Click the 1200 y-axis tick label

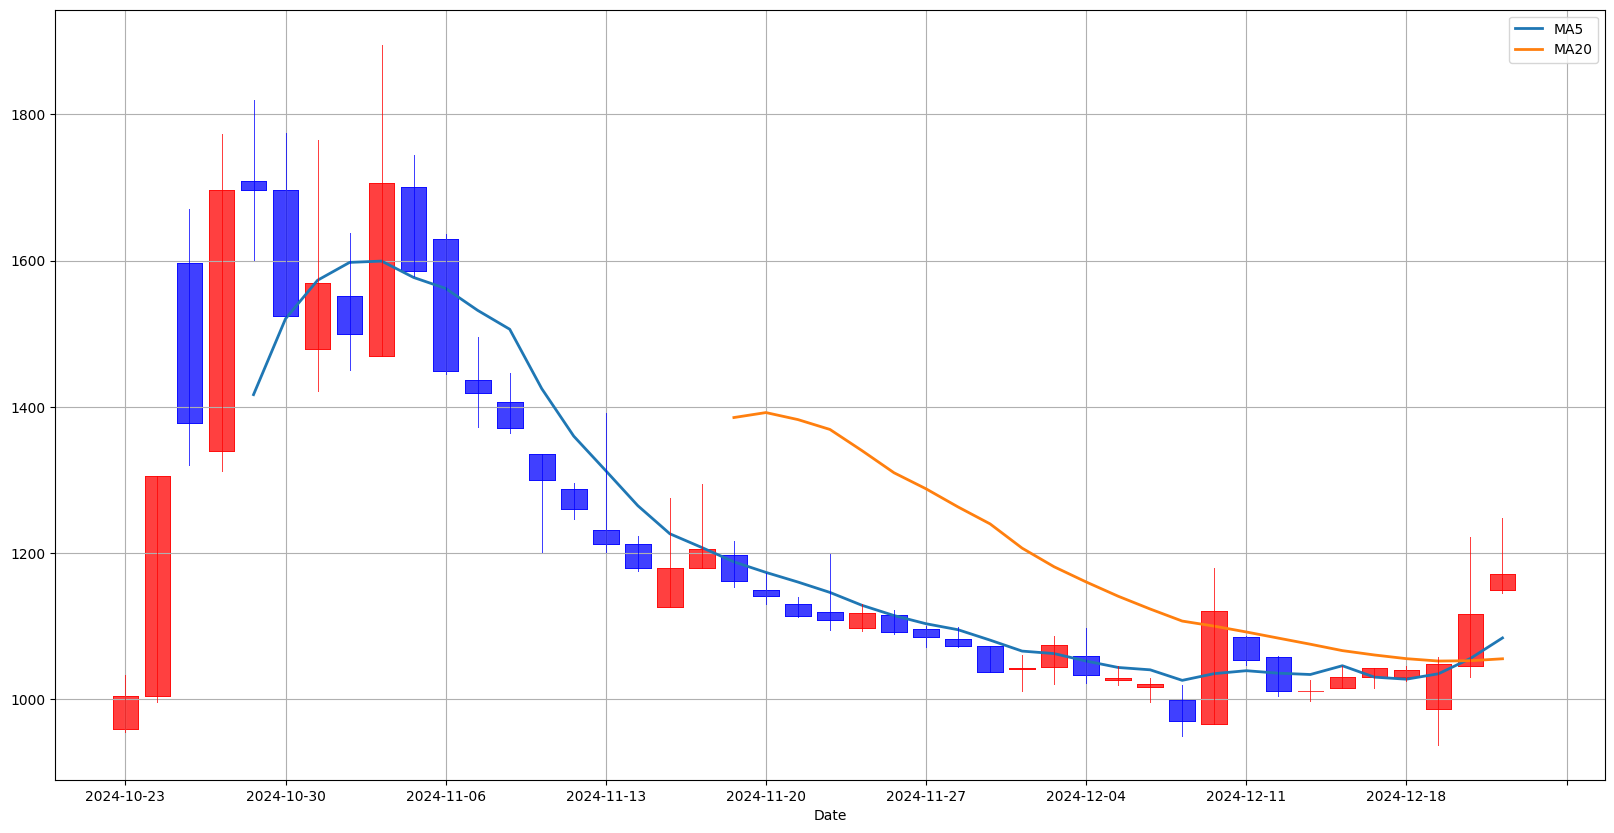pos(28,554)
